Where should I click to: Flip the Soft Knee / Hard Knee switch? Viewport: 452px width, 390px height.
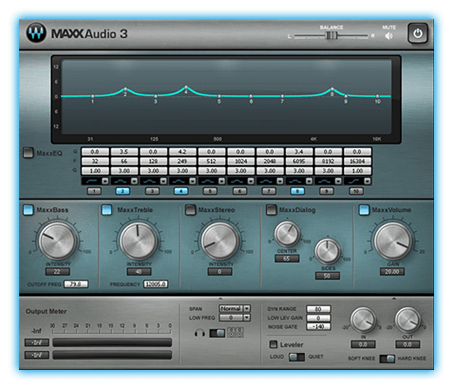(387, 359)
